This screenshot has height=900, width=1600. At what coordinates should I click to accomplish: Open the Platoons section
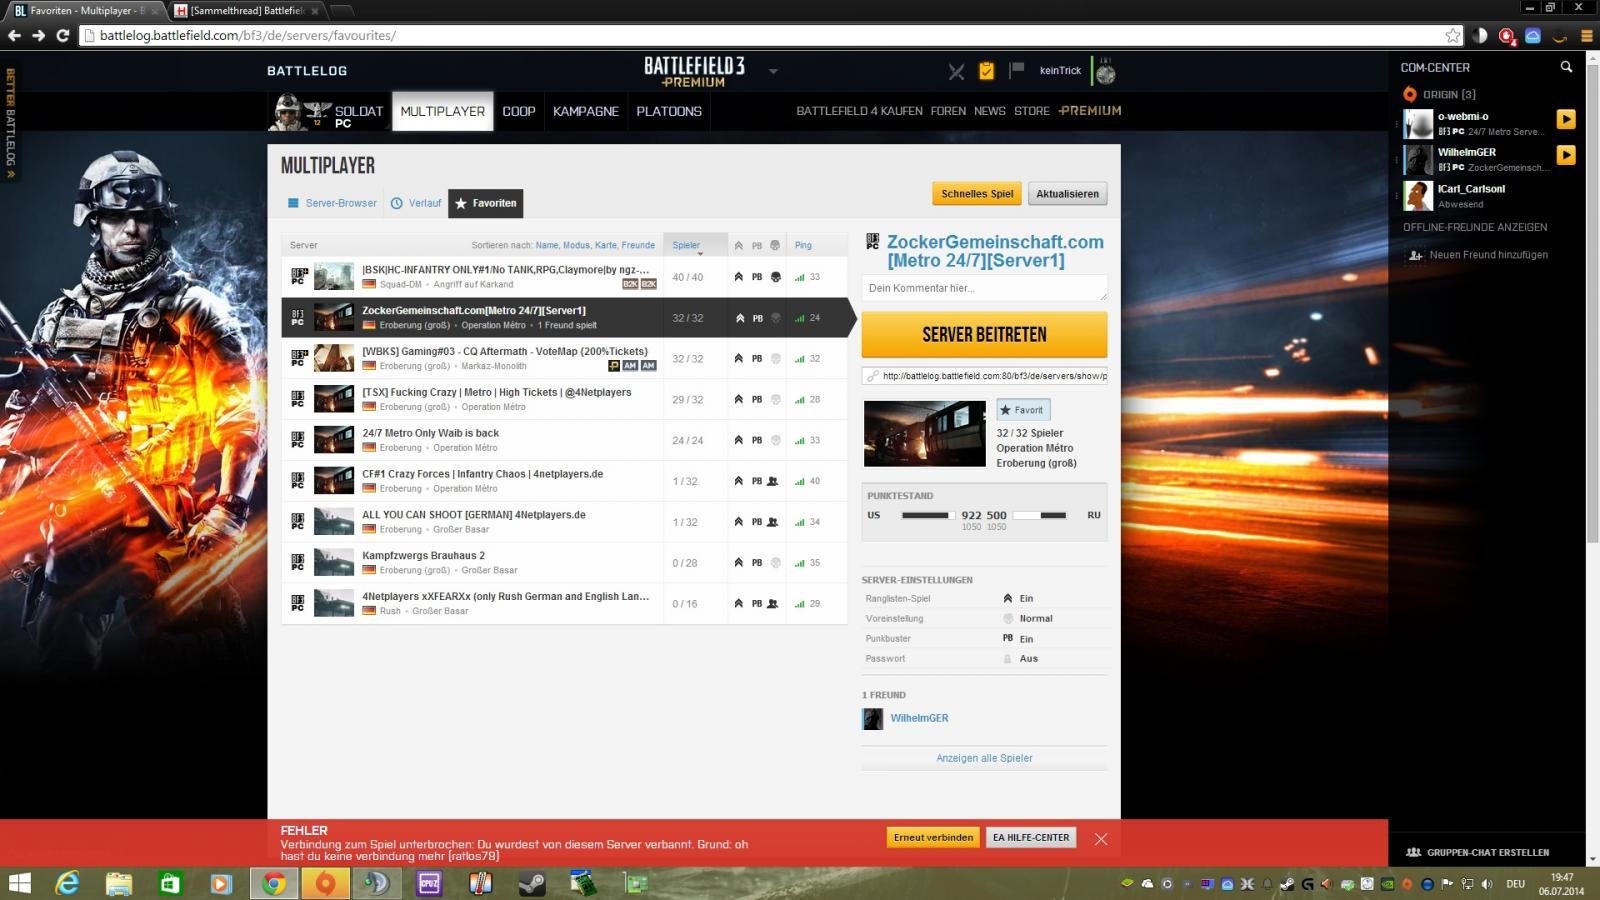pos(669,112)
